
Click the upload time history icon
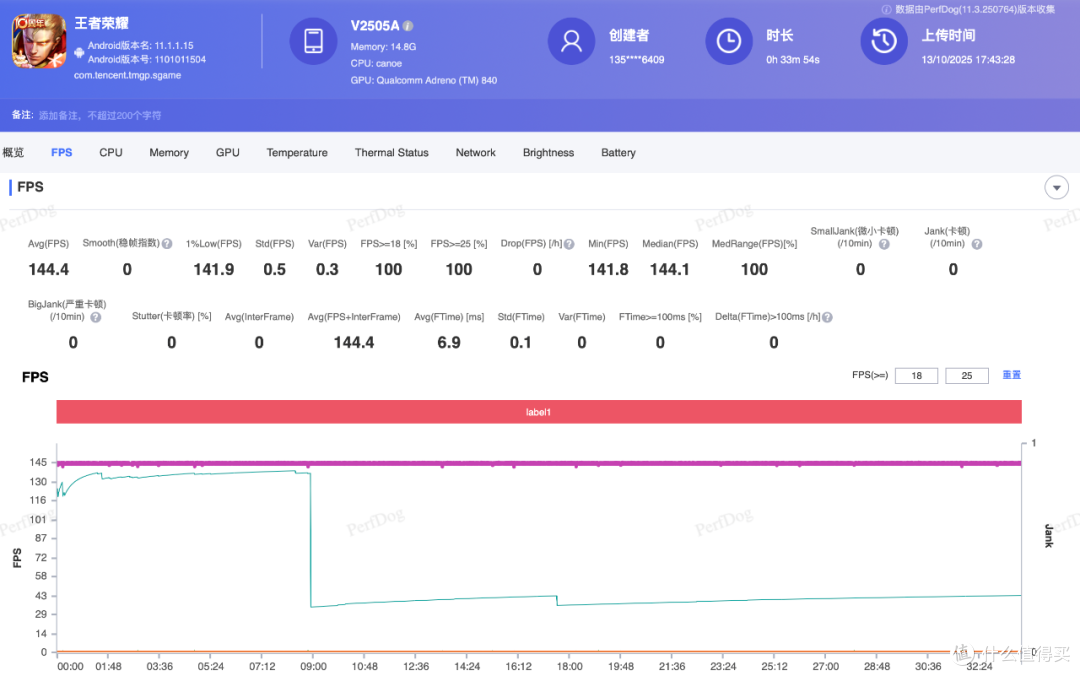(884, 41)
